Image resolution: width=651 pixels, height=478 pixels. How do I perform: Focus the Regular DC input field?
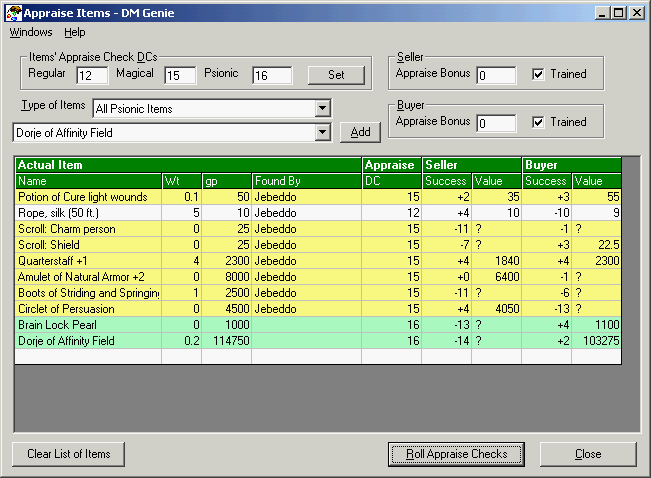pos(92,75)
